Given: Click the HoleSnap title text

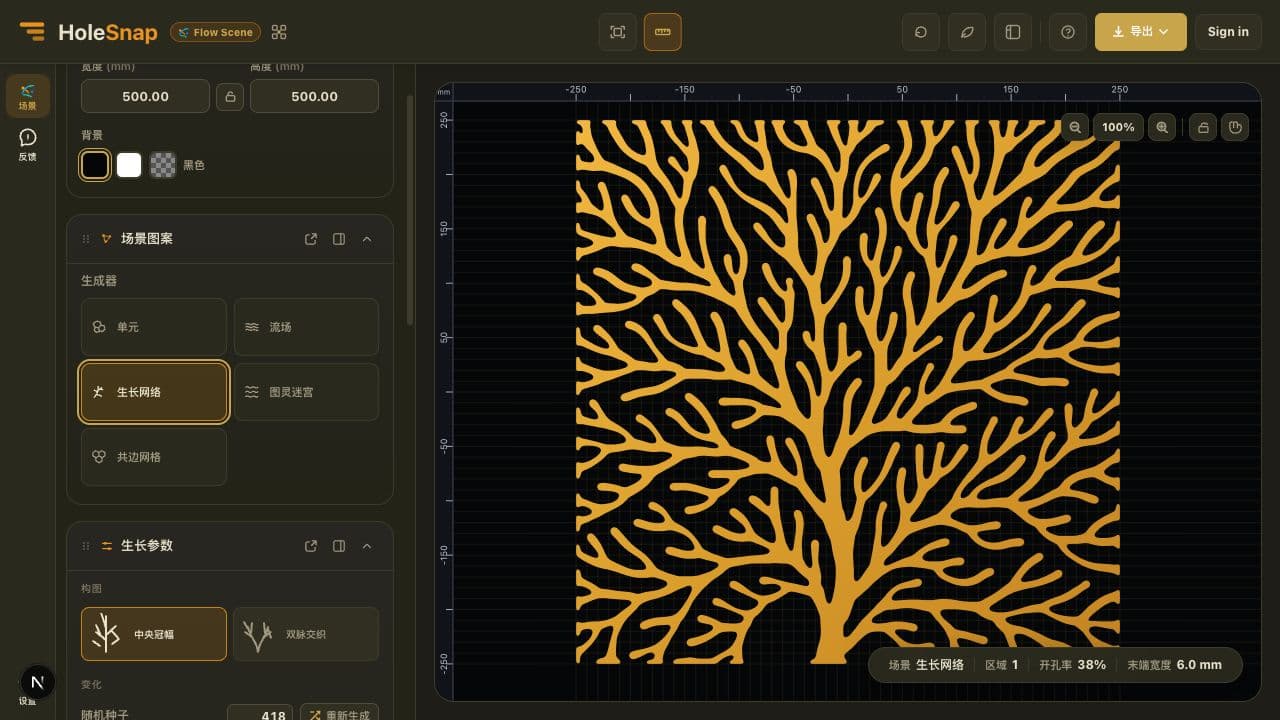Looking at the screenshot, I should pos(108,32).
